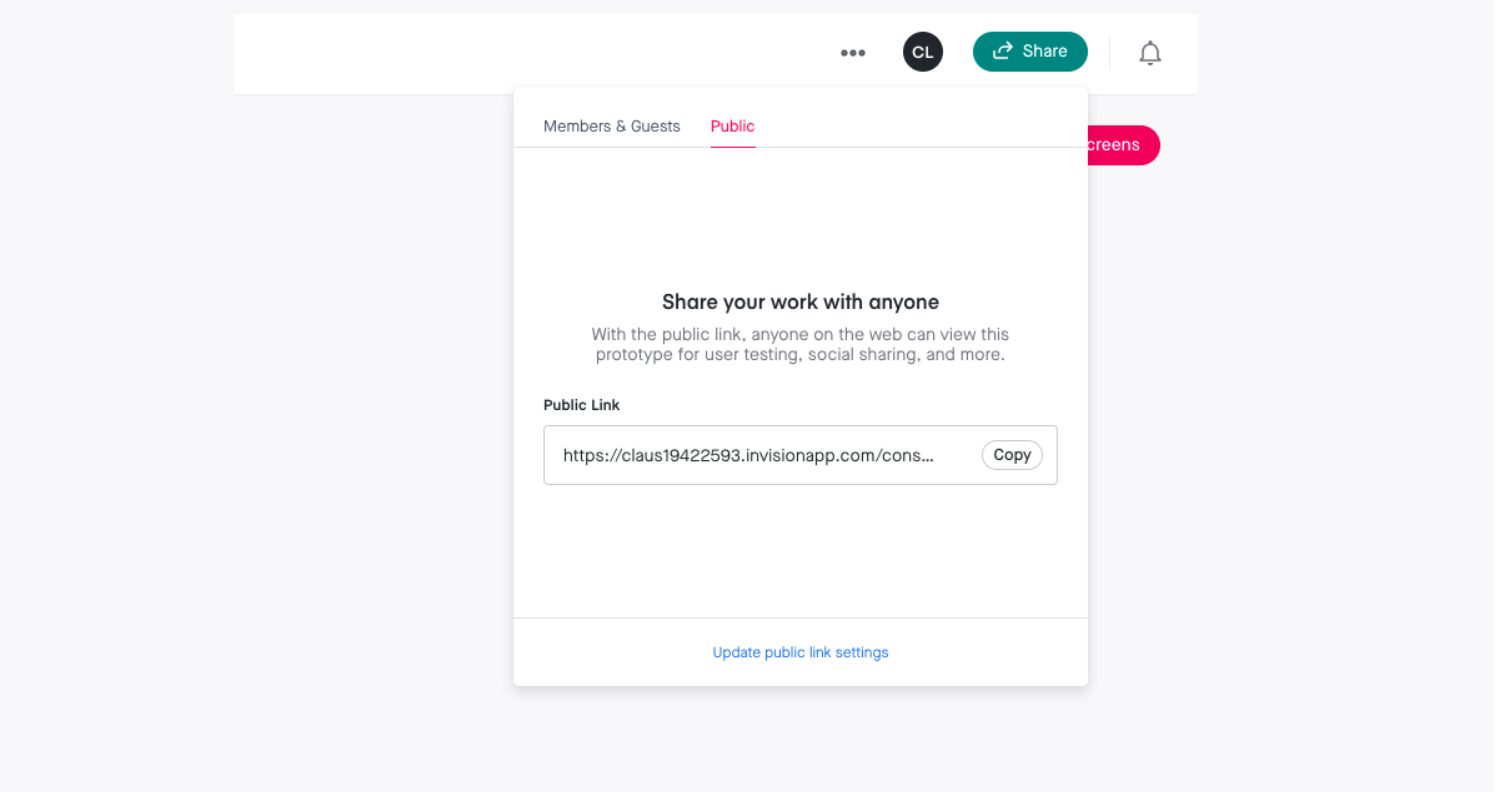The width and height of the screenshot is (1500, 792).
Task: Click the "Public Link" field label
Action: pos(581,405)
